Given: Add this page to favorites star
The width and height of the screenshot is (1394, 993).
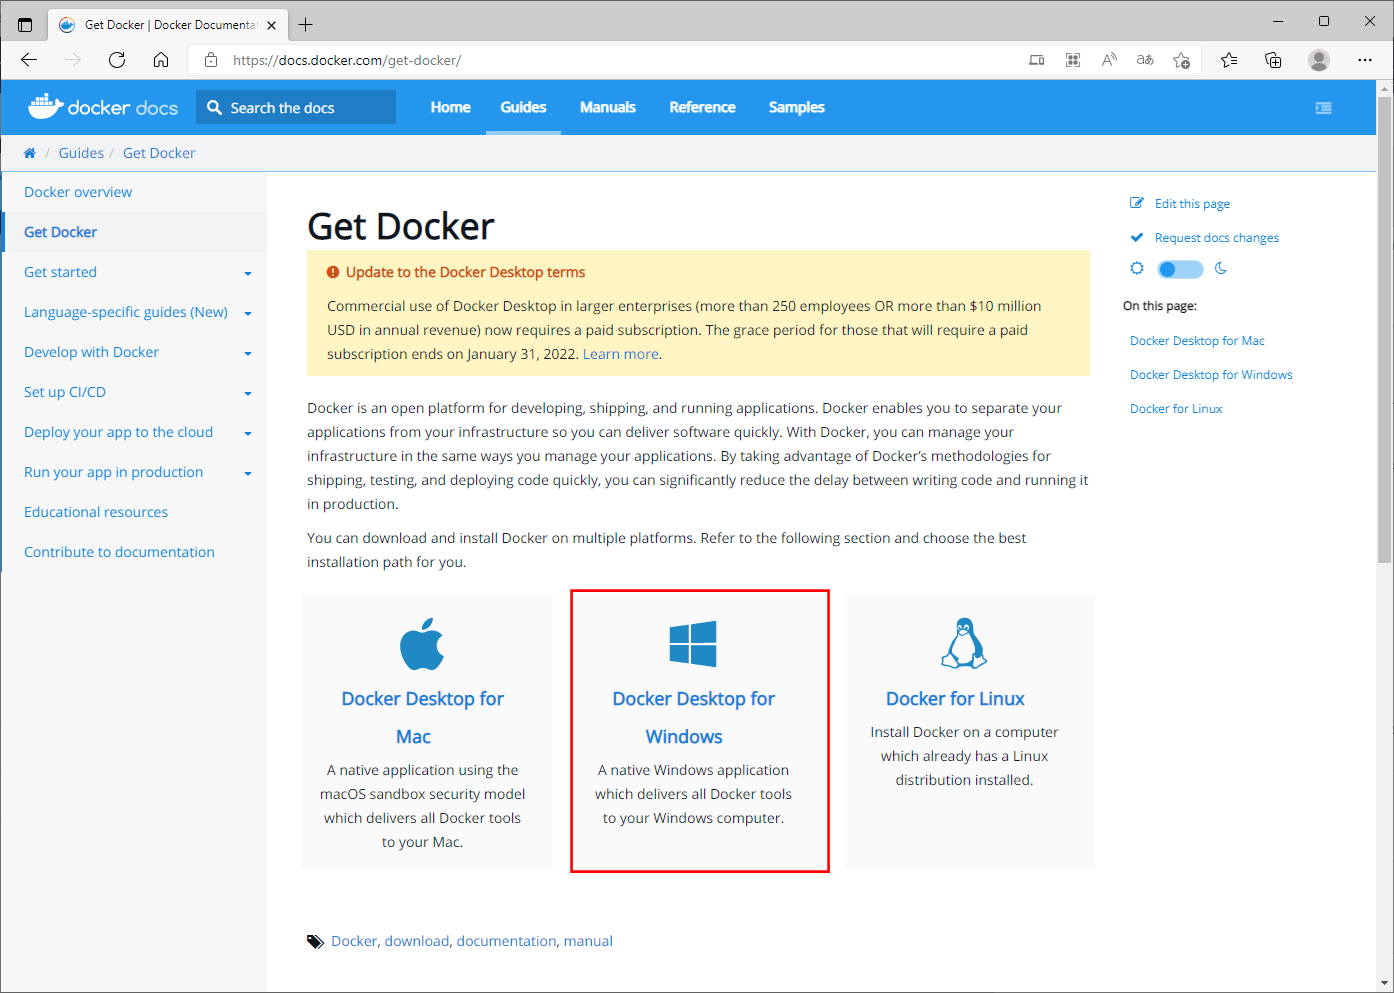Looking at the screenshot, I should click(x=1181, y=60).
